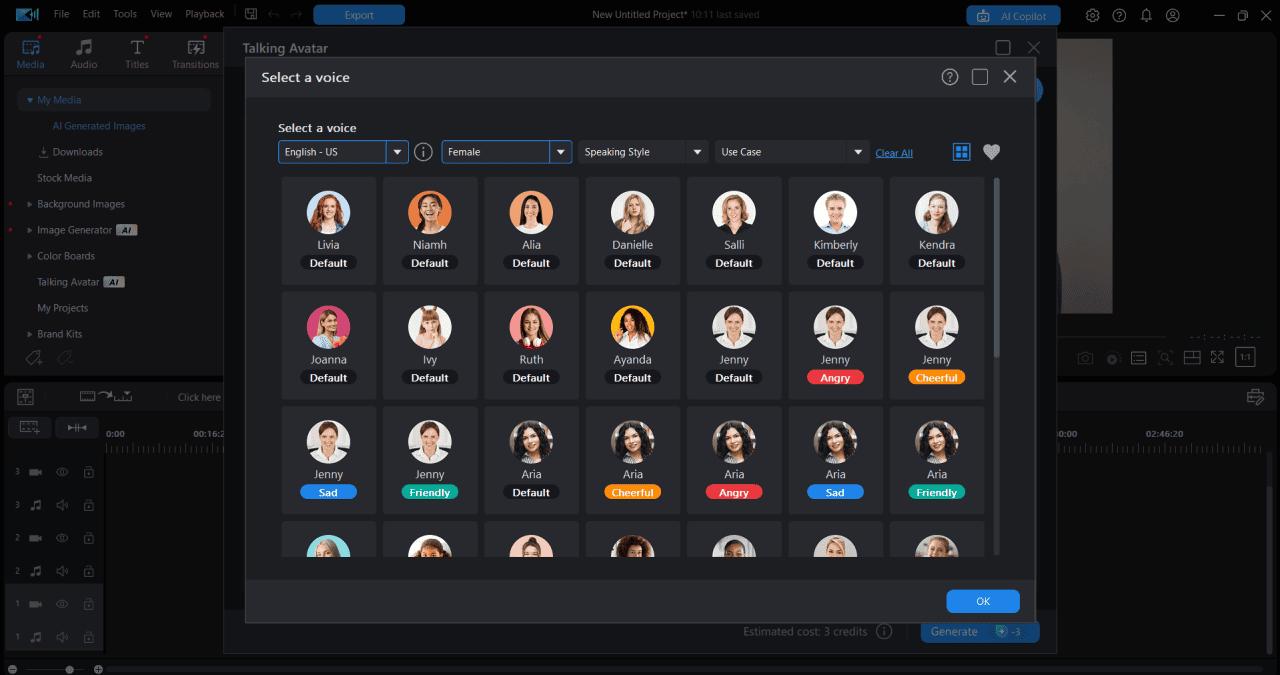Expand Image Generator item
The width and height of the screenshot is (1280, 675).
[30, 230]
